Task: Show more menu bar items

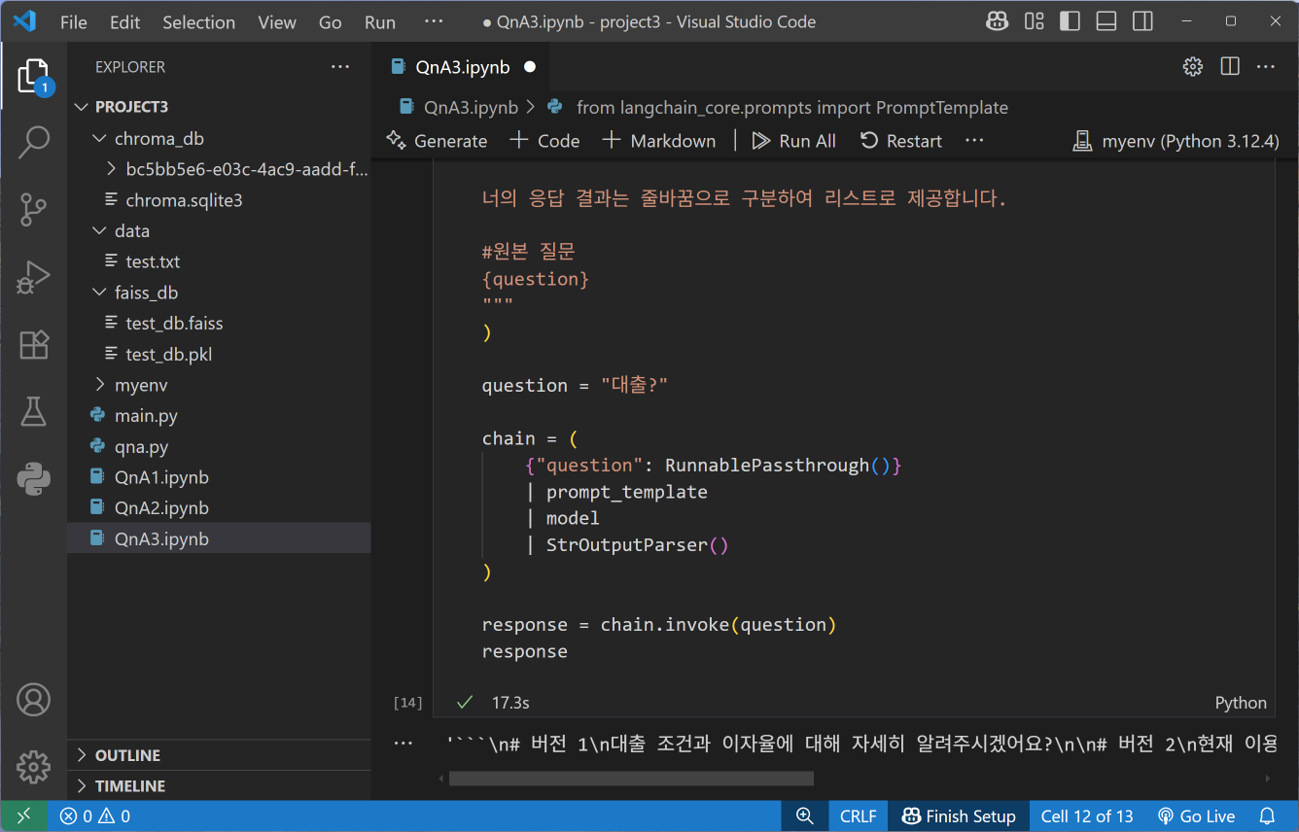Action: (x=433, y=21)
